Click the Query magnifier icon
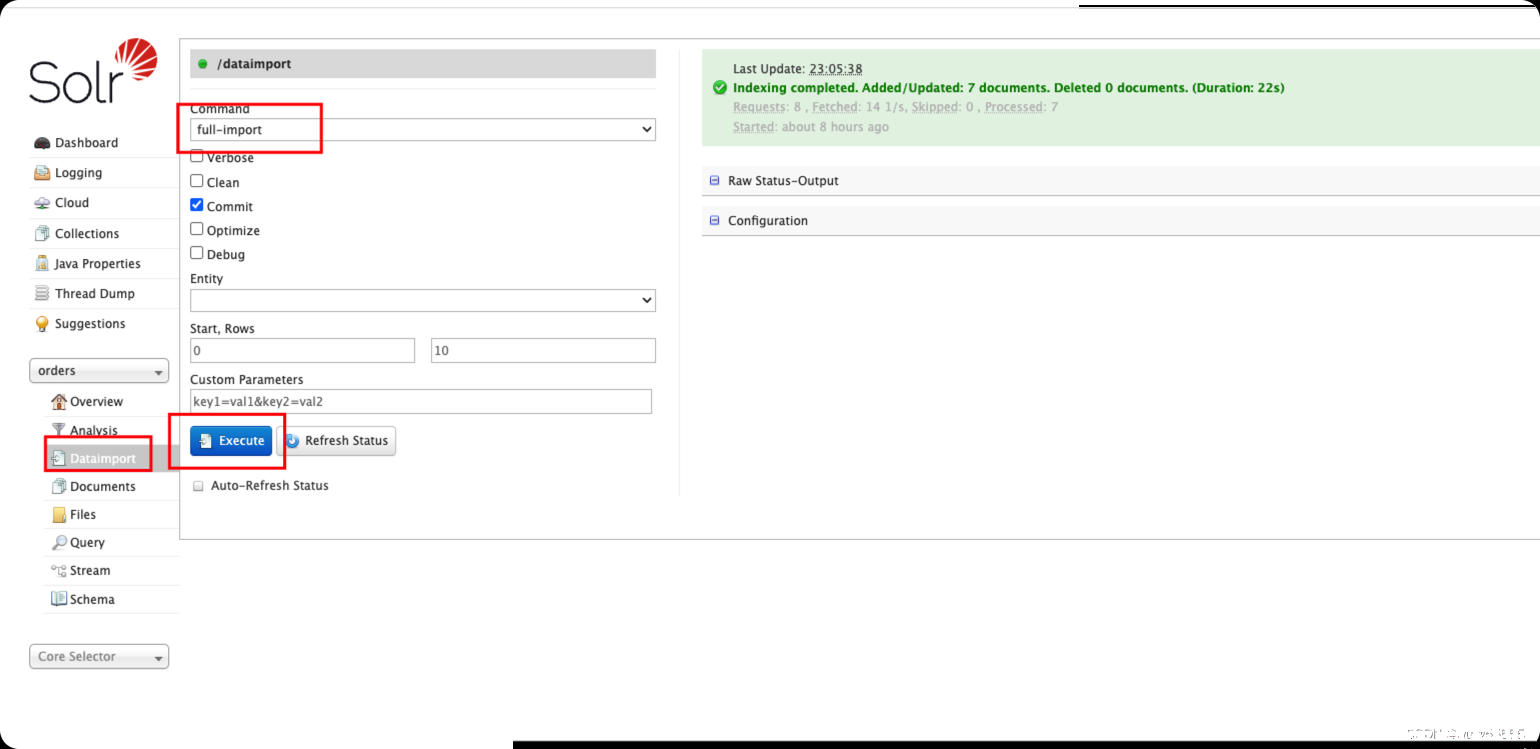The width and height of the screenshot is (1540, 749). tap(59, 542)
